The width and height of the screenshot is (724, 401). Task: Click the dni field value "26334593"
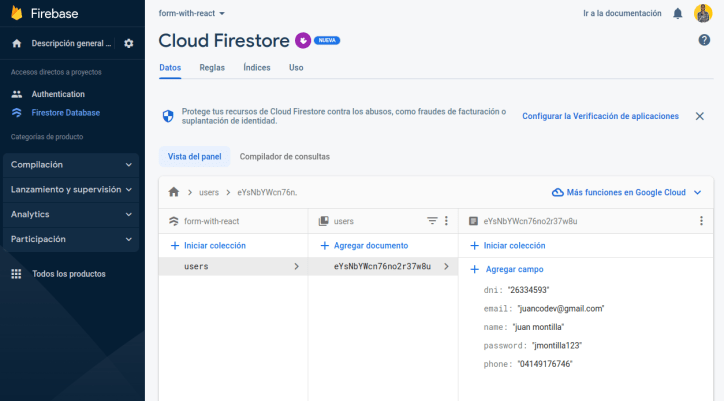click(528, 290)
